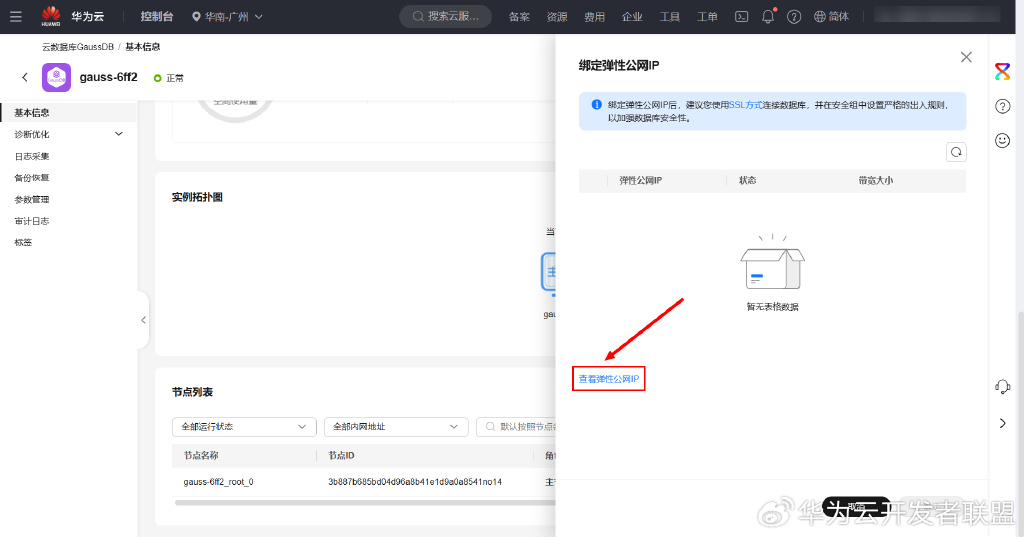This screenshot has height=537, width=1024.
Task: Select 基本信息 in sidebar
Action: 69,112
